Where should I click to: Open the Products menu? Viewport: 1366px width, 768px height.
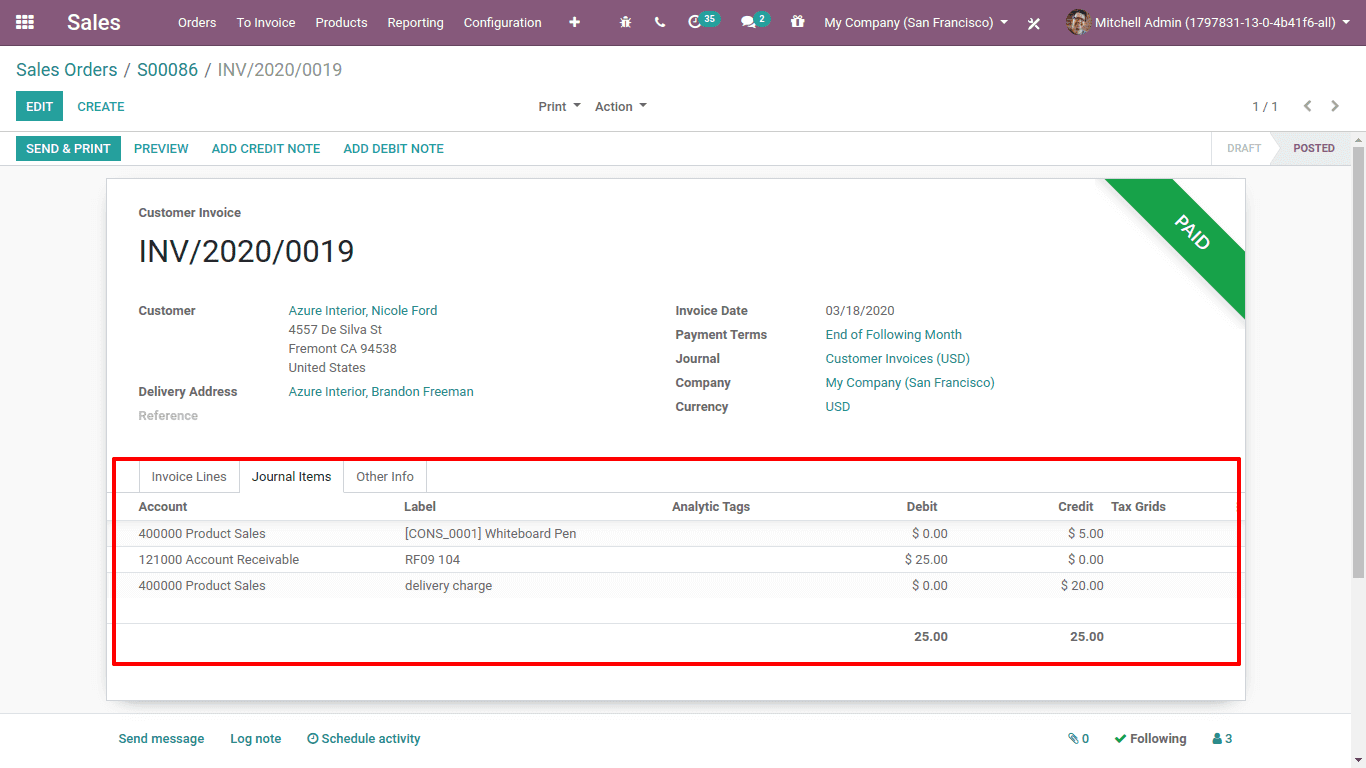coord(341,22)
